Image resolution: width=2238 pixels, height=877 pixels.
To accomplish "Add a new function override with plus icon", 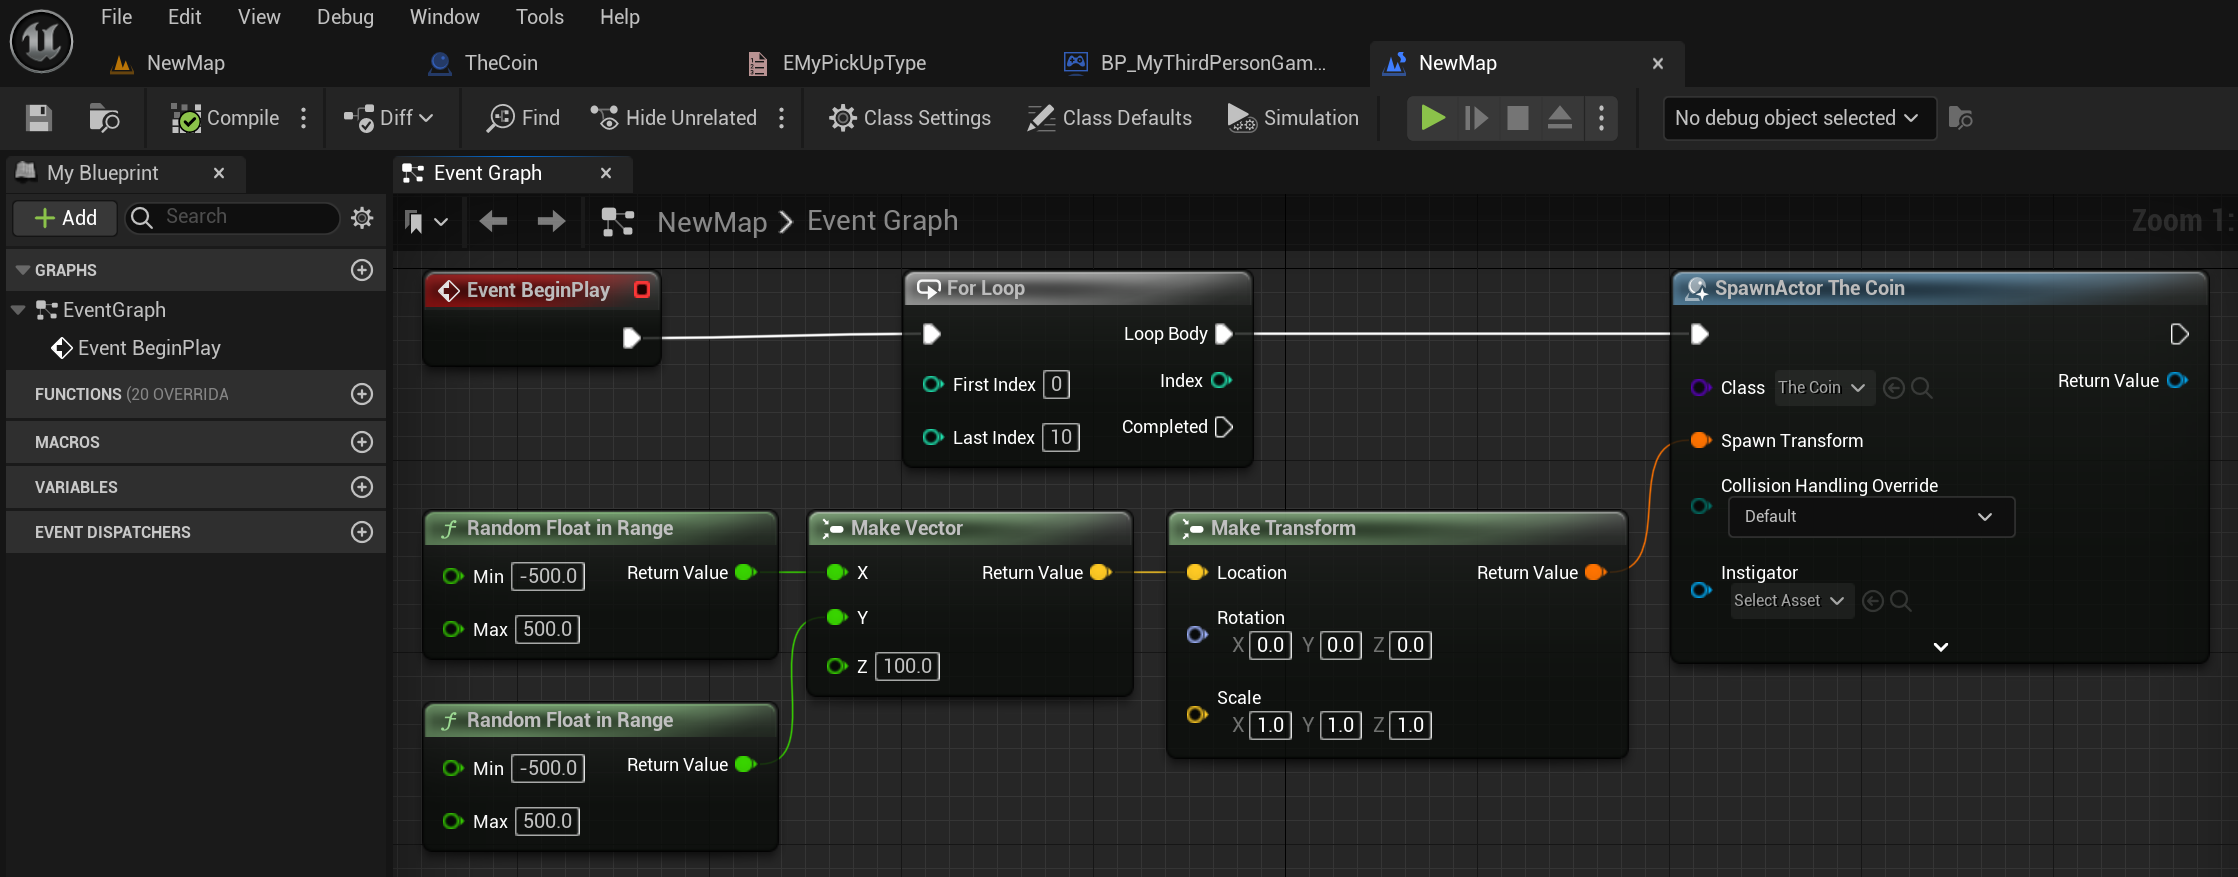I will coord(362,394).
